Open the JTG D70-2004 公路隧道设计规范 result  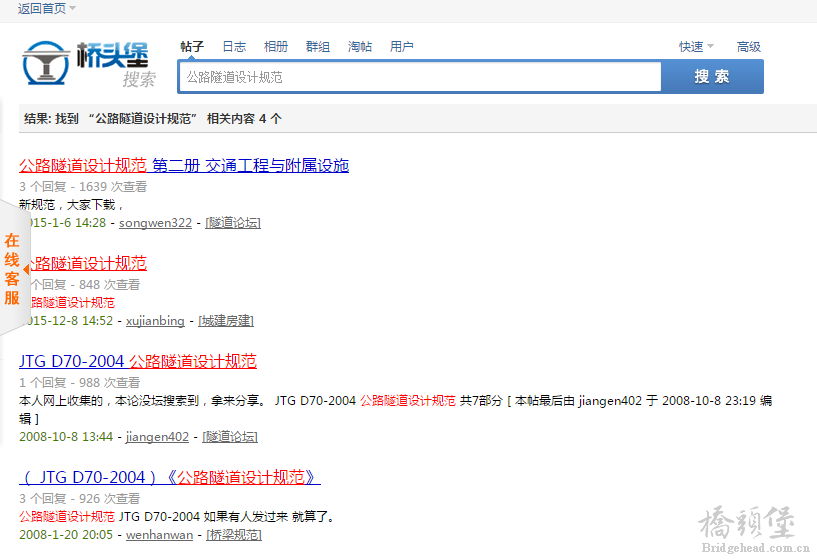tap(138, 362)
